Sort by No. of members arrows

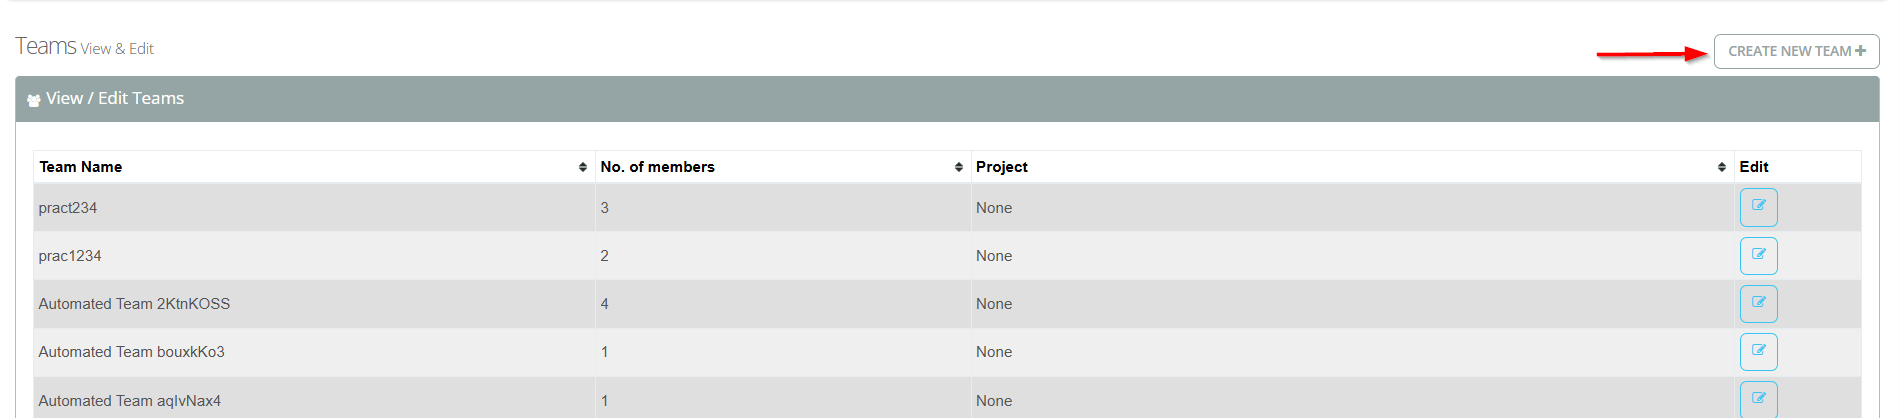click(959, 167)
